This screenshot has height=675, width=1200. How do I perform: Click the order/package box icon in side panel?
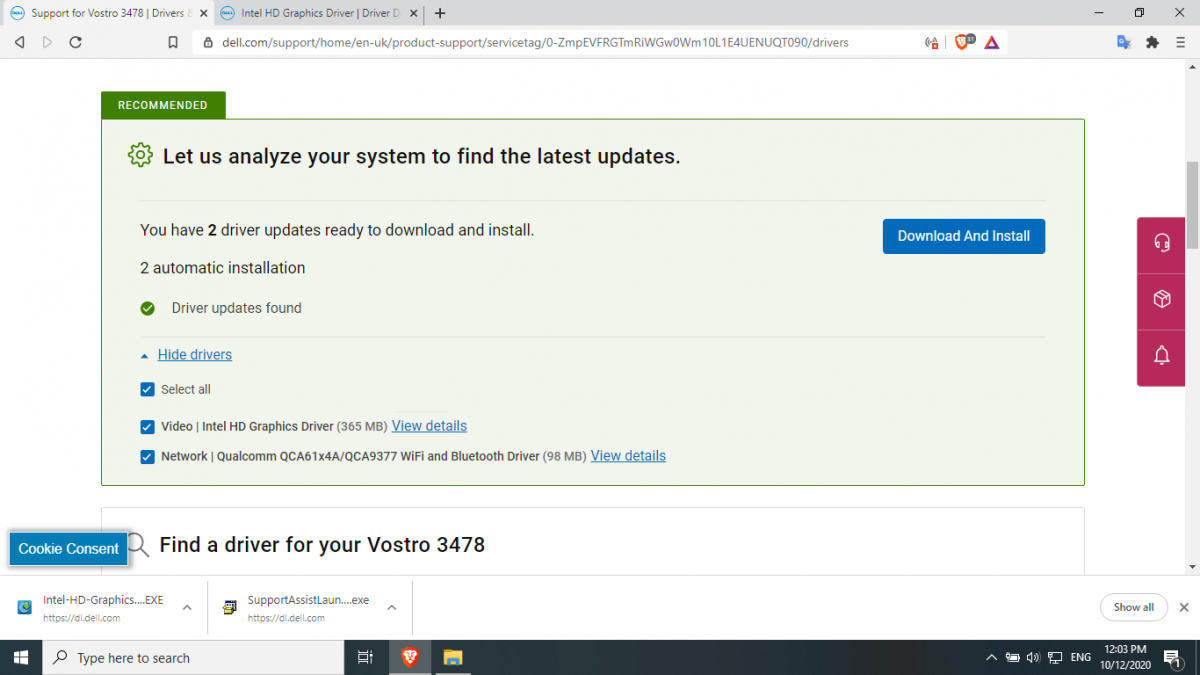click(1162, 299)
